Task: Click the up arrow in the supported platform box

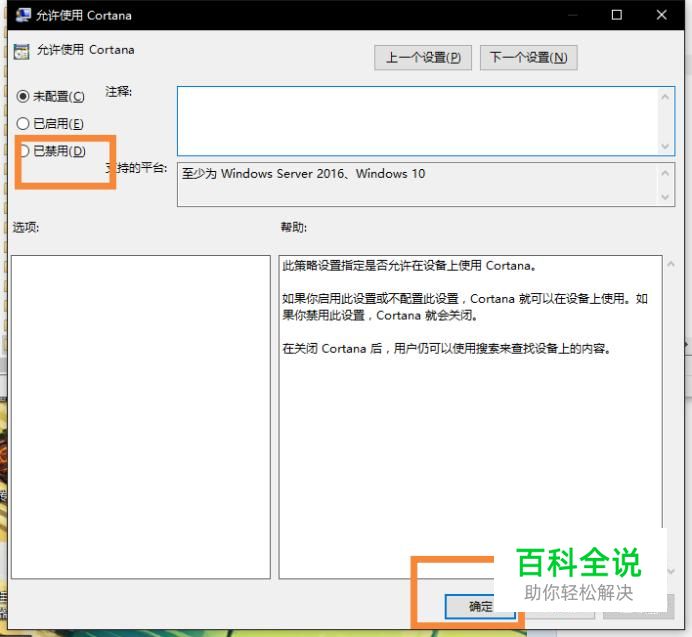Action: click(x=665, y=173)
